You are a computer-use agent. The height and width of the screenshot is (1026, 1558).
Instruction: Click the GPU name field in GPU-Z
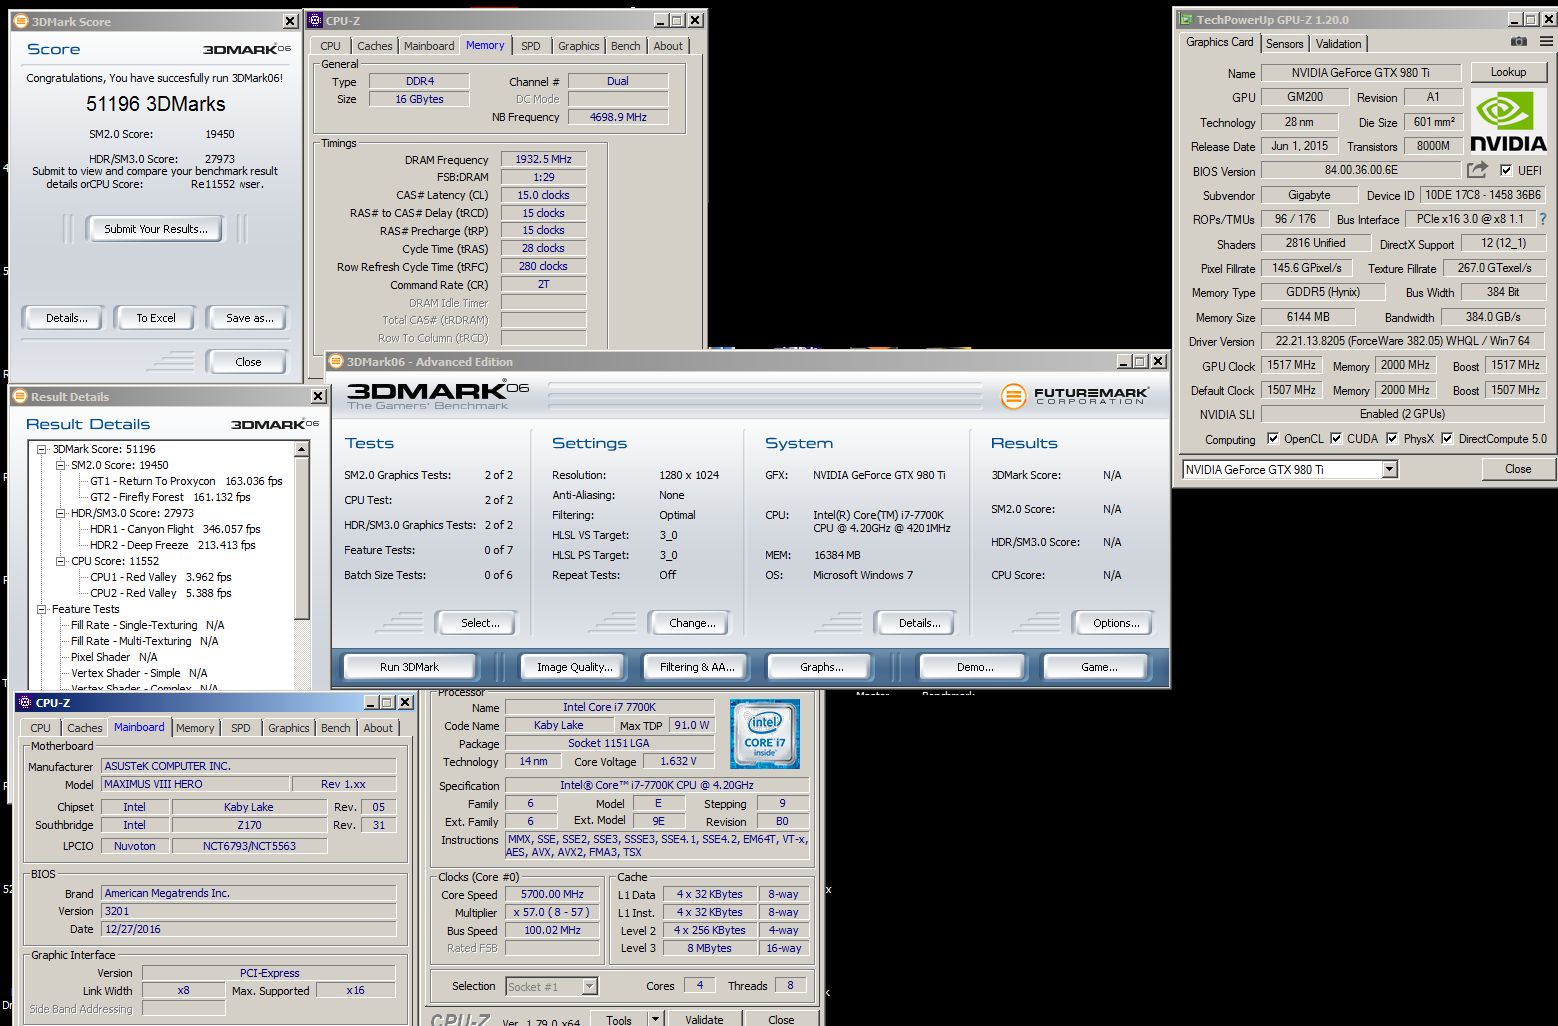pyautogui.click(x=1360, y=73)
